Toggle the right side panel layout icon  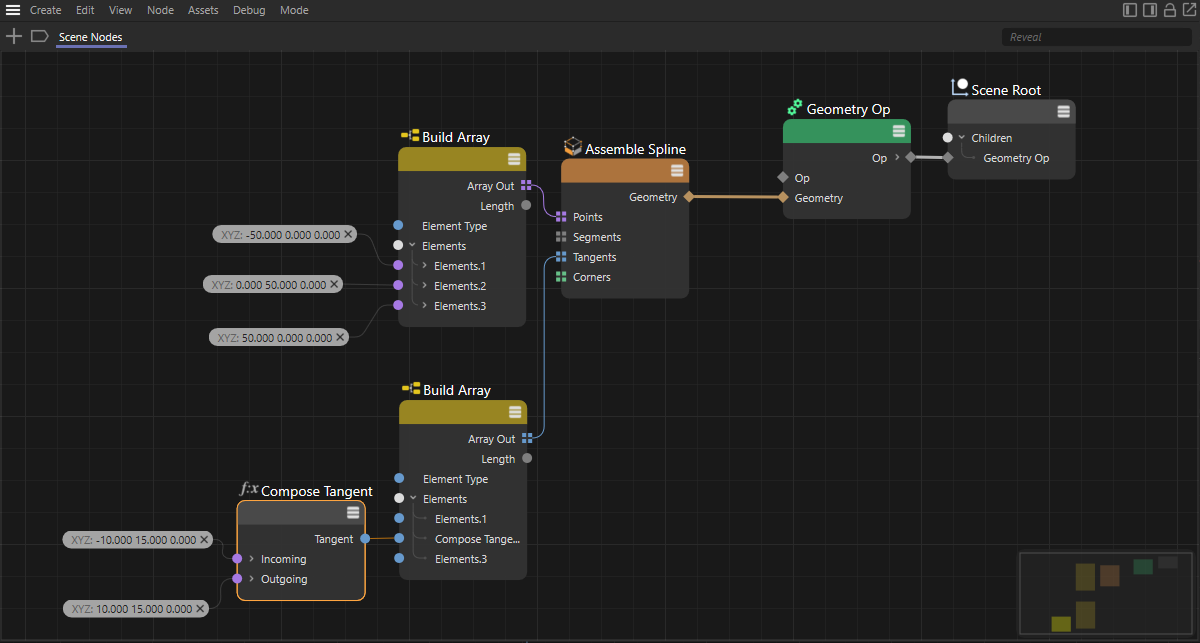[1150, 10]
